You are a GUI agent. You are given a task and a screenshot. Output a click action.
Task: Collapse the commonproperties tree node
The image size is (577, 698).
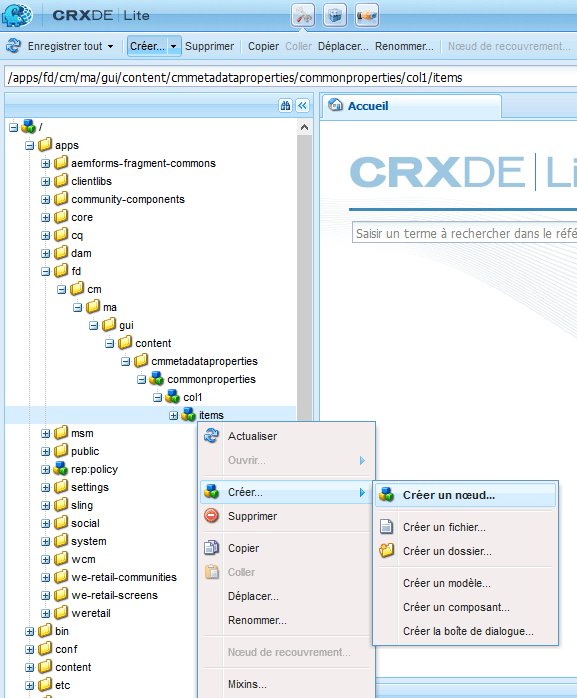tap(142, 379)
